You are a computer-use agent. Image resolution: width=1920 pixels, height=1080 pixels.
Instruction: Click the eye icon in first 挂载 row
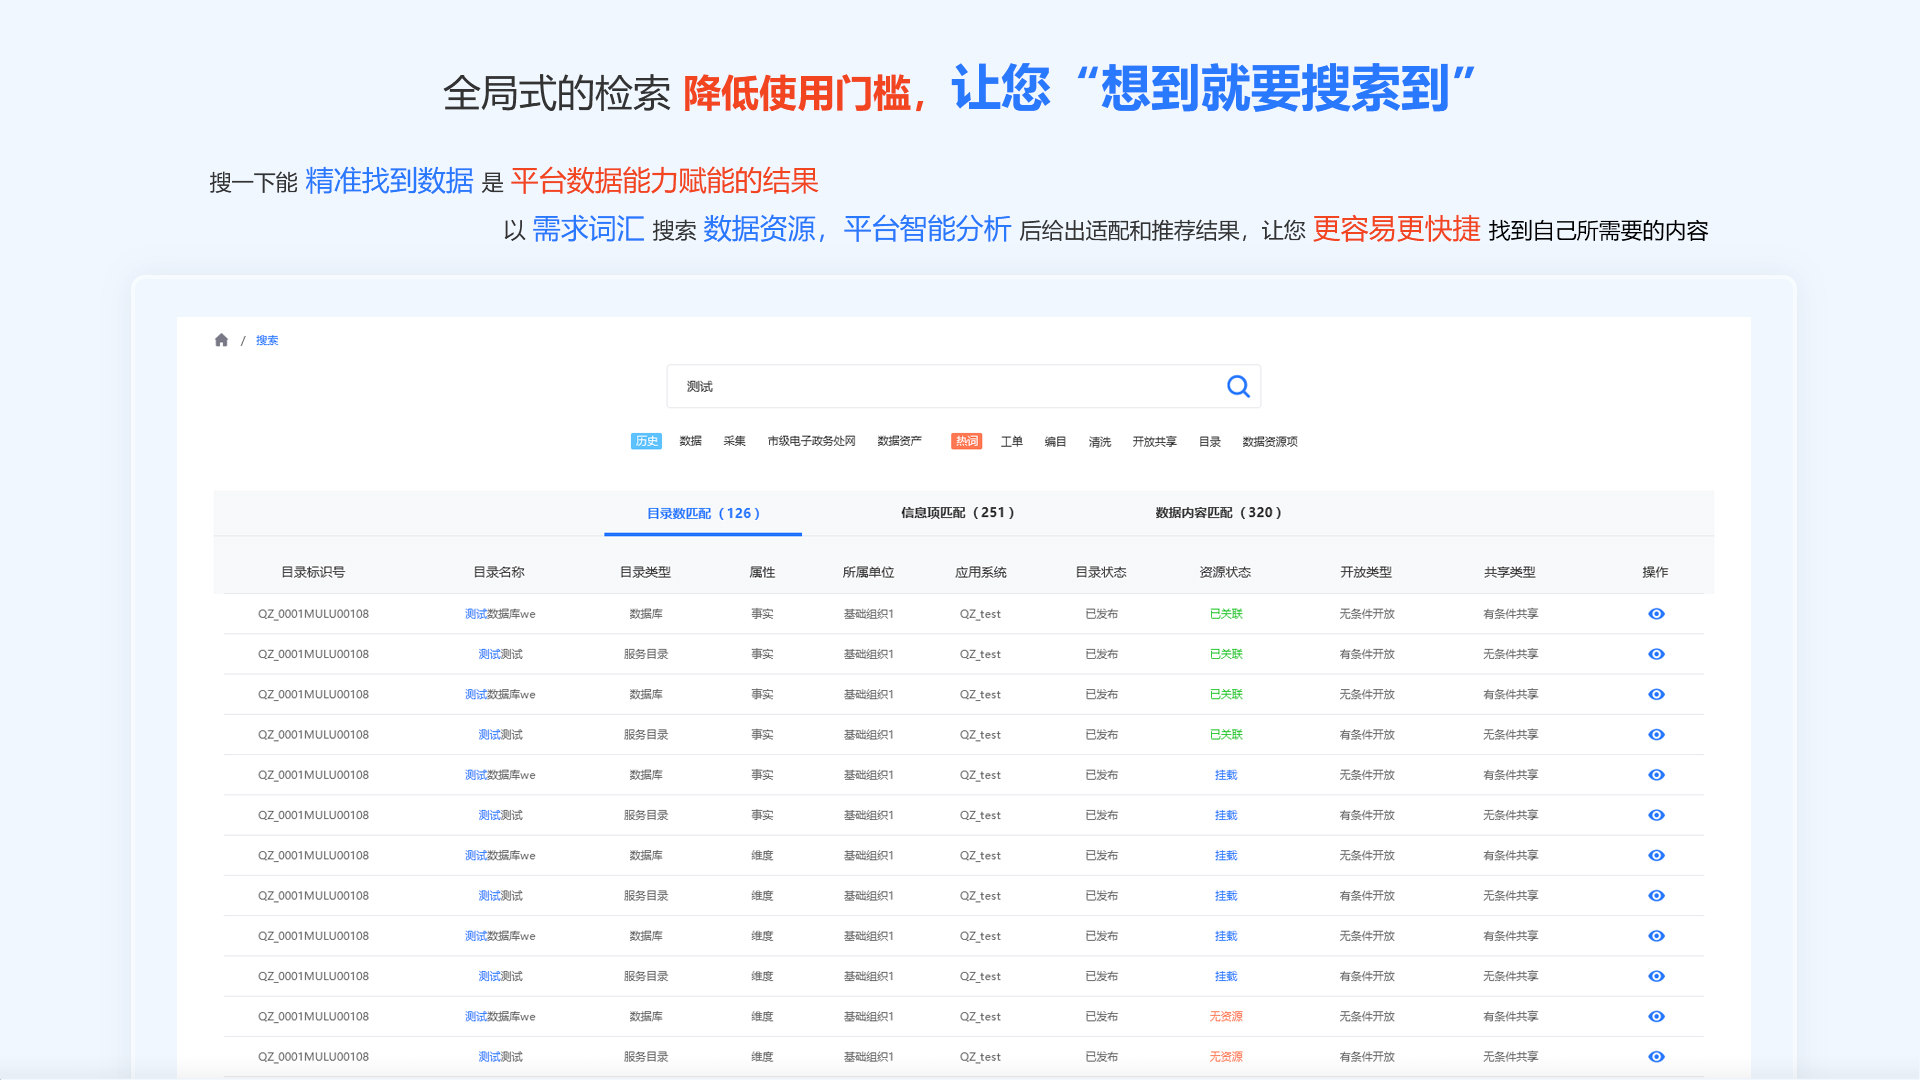pos(1656,775)
